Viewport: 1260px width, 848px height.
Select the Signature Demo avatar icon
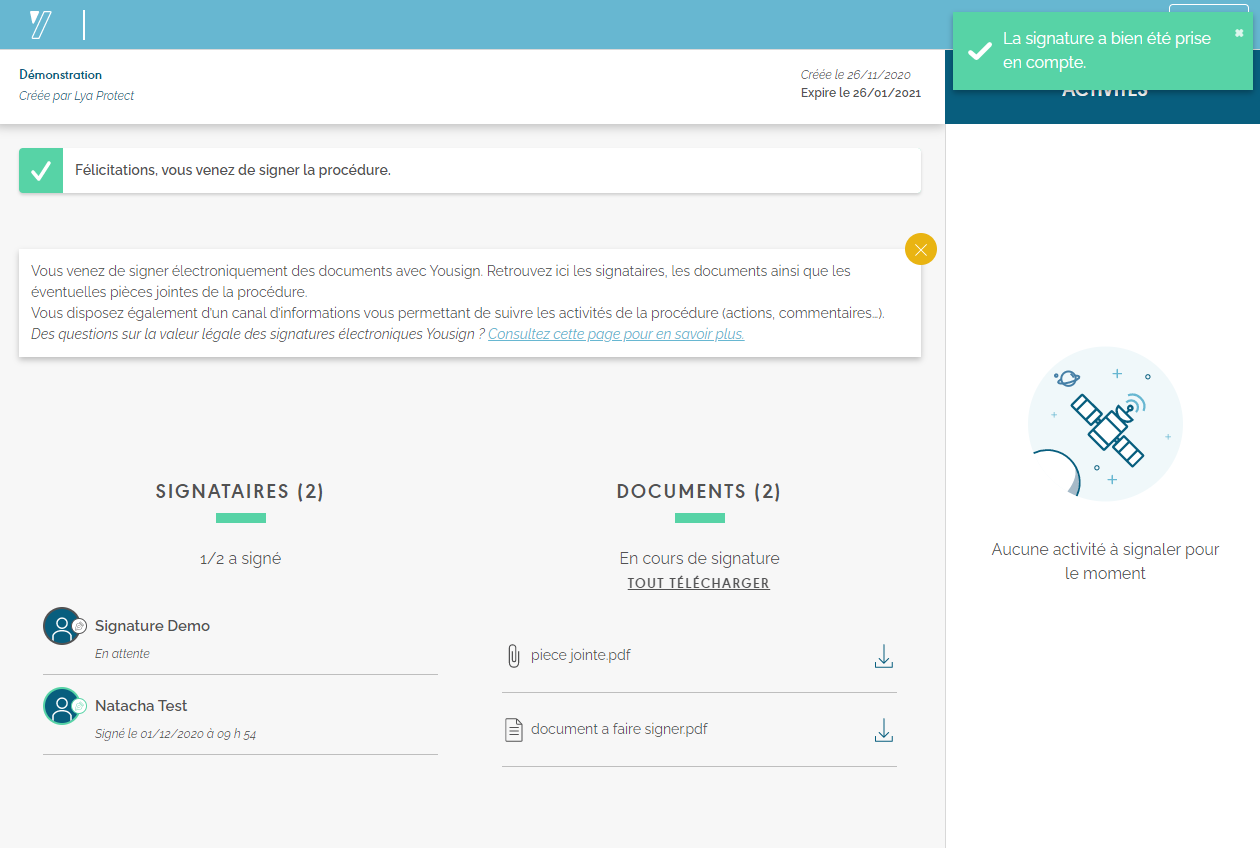click(x=62, y=626)
